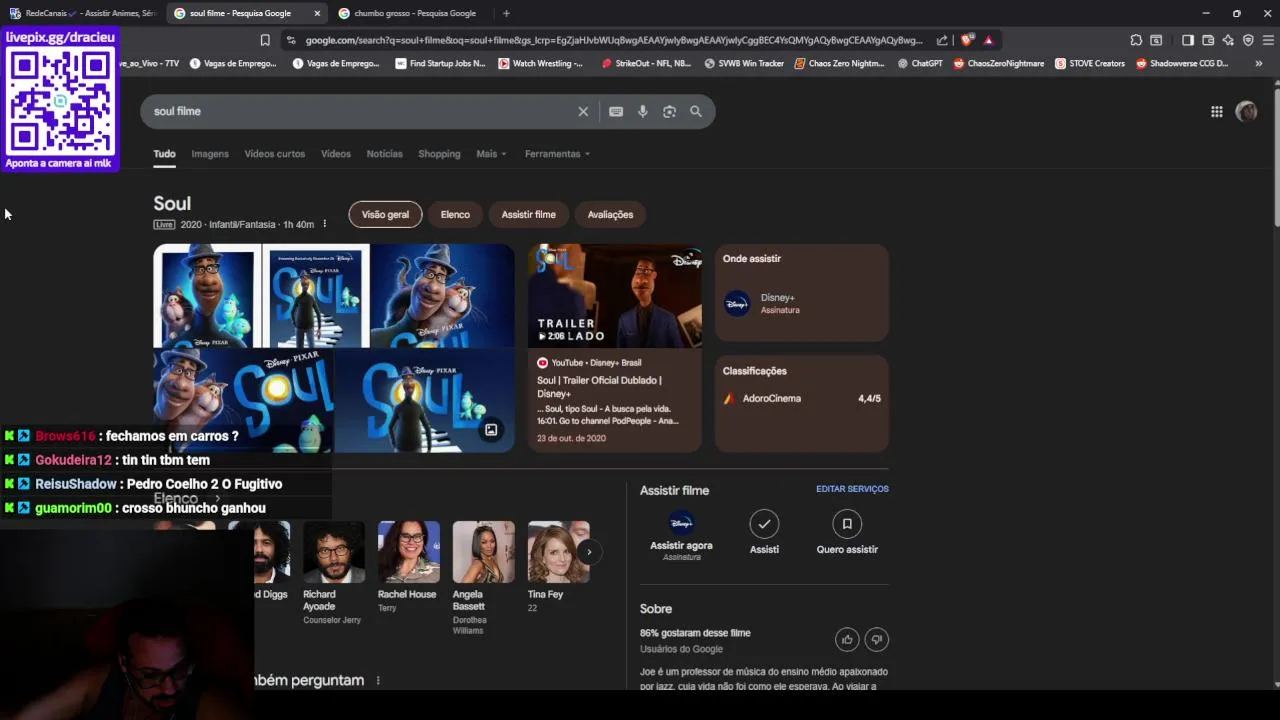Switch to the RedeCanais browser tab
Image resolution: width=1280 pixels, height=720 pixels.
(x=82, y=13)
